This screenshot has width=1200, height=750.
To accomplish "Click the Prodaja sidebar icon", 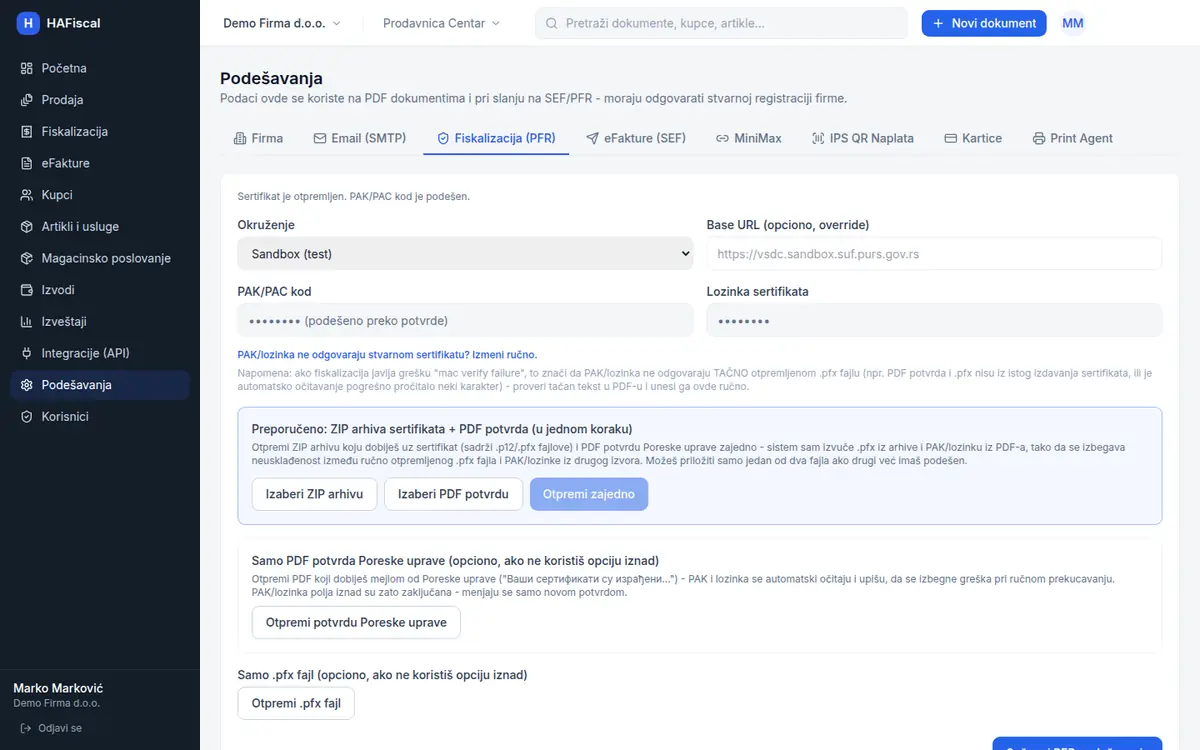I will coord(27,100).
